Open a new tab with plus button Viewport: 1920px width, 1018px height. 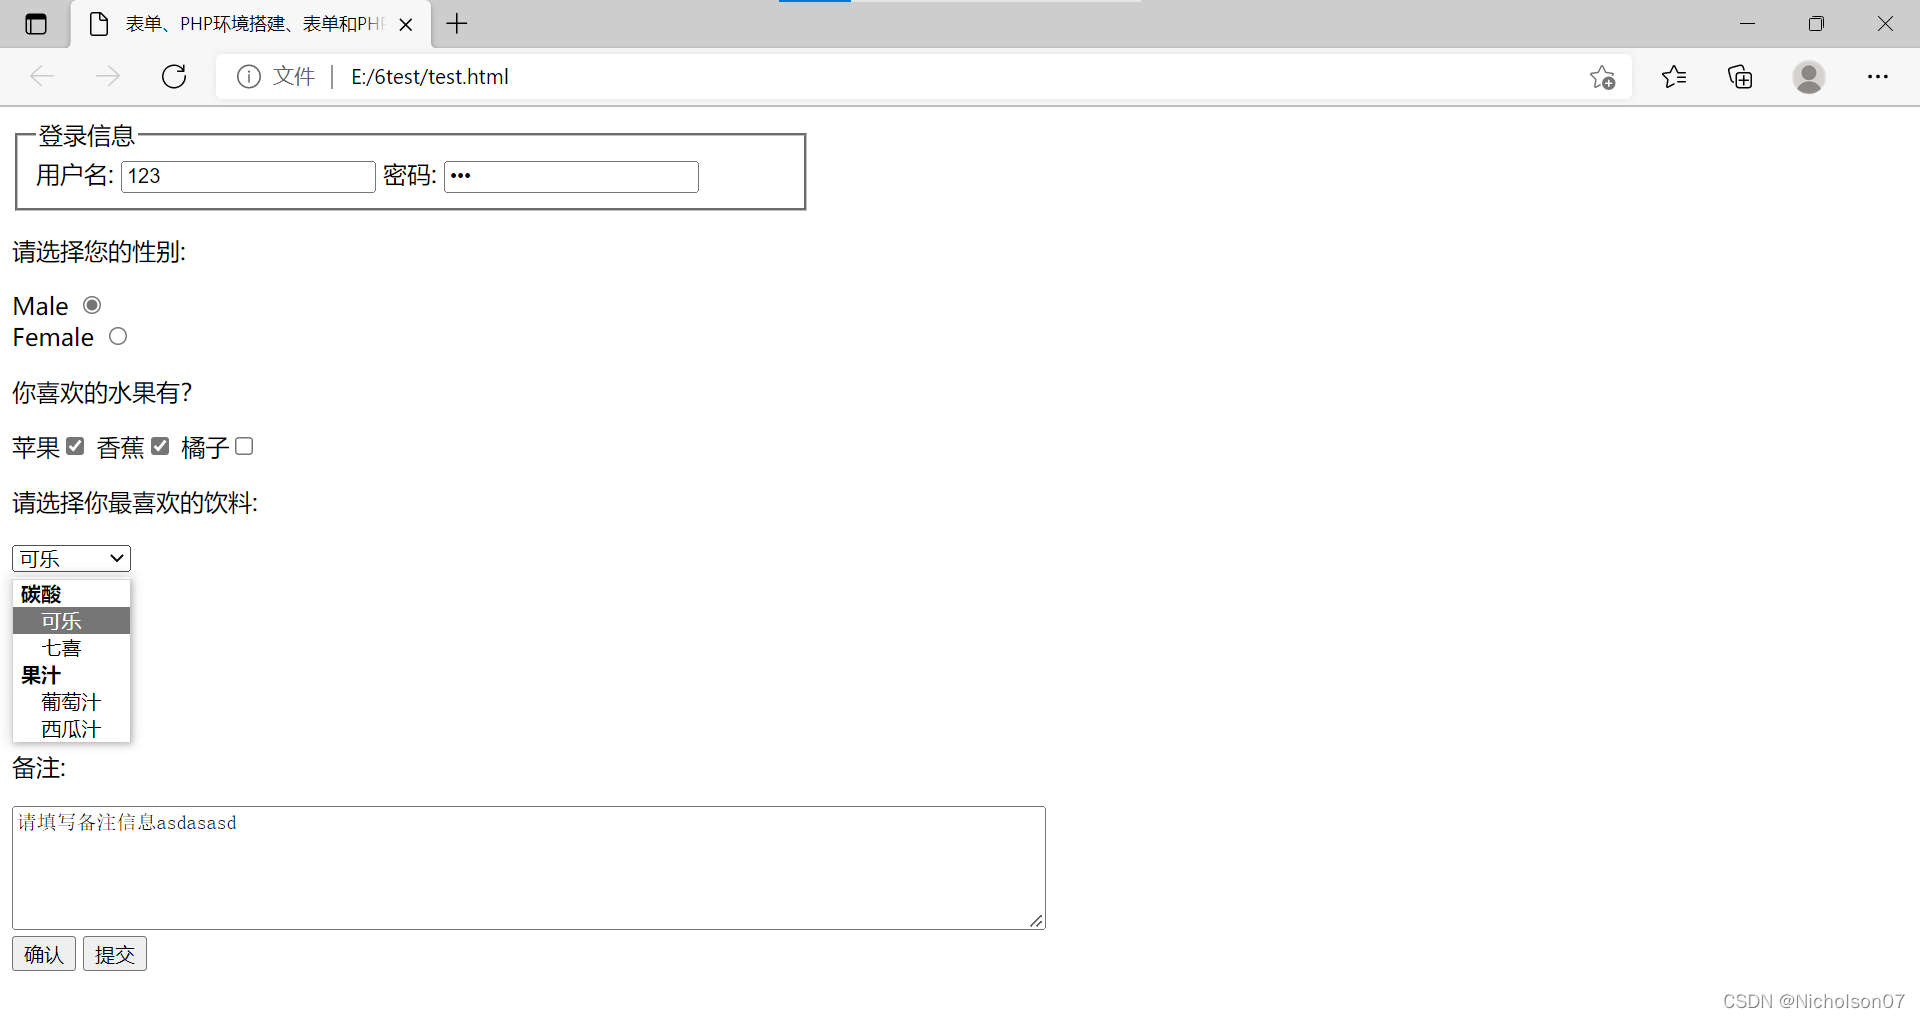click(x=457, y=24)
